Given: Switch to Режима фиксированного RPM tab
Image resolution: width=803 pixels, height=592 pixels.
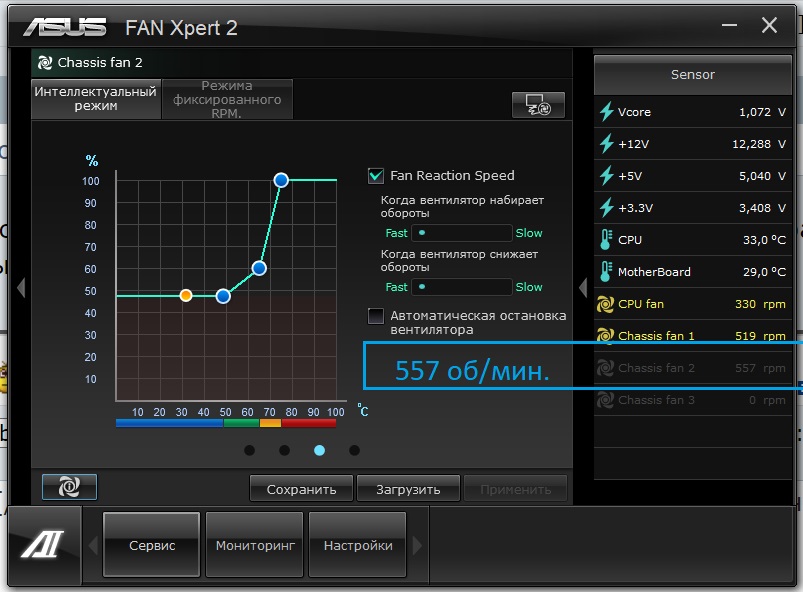Looking at the screenshot, I should pos(227,99).
